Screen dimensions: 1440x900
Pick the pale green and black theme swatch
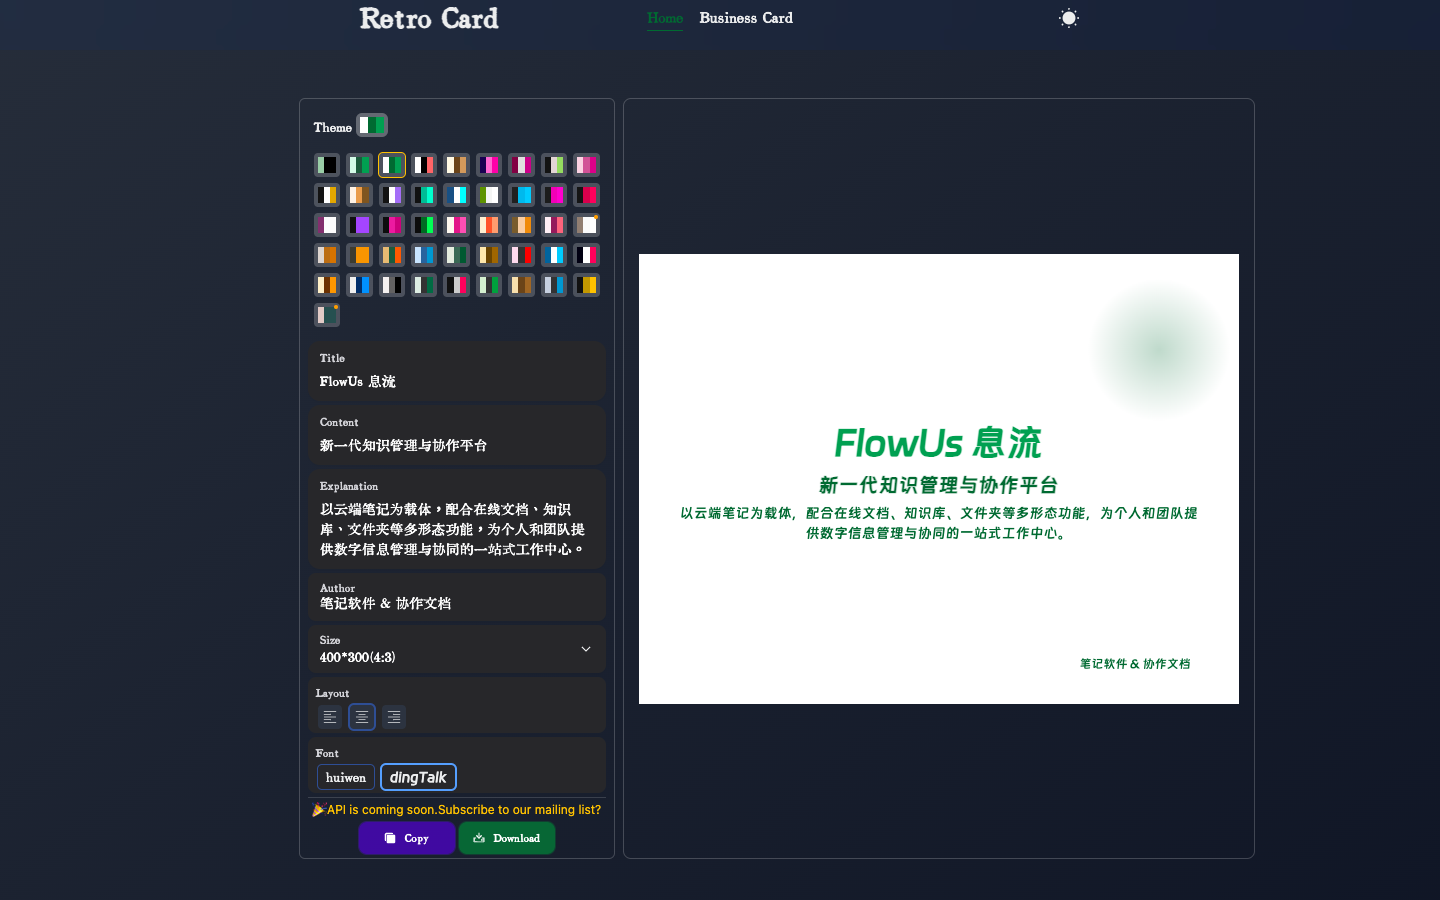pos(327,165)
